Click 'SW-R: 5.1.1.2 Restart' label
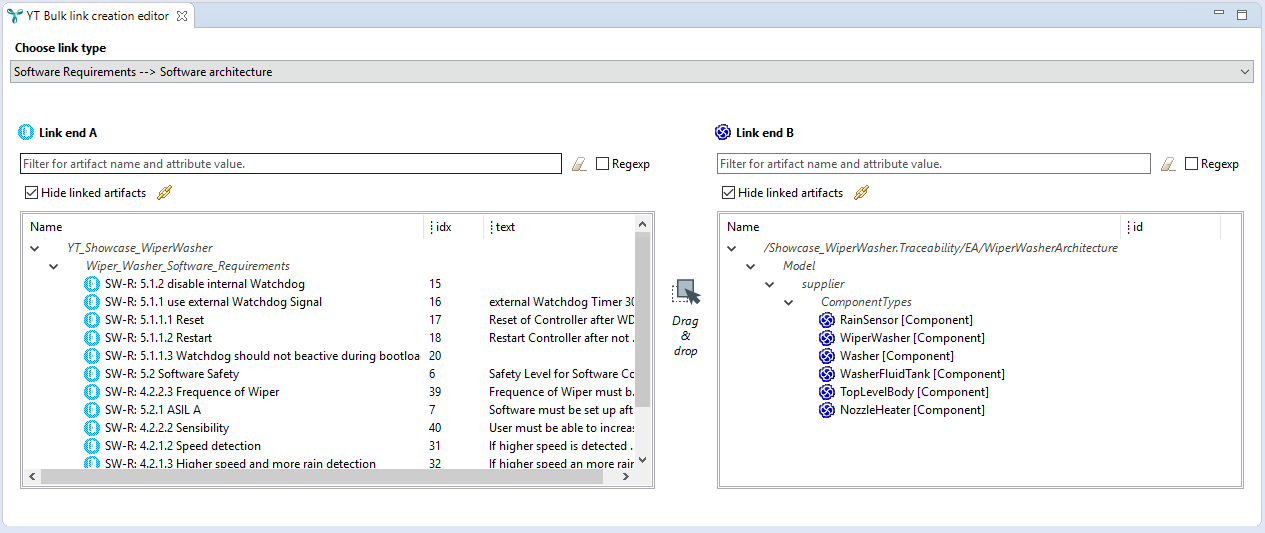 pos(158,338)
